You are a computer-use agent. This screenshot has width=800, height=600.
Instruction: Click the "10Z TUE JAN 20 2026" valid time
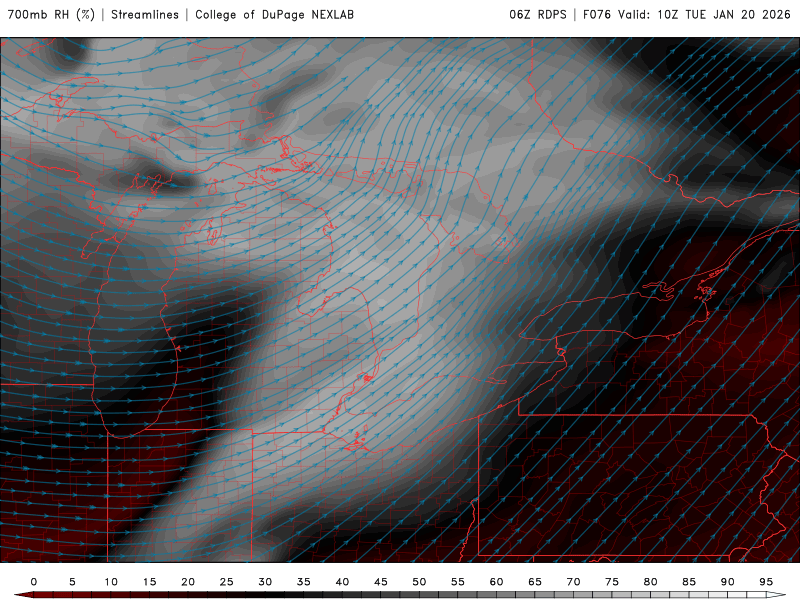pos(724,15)
